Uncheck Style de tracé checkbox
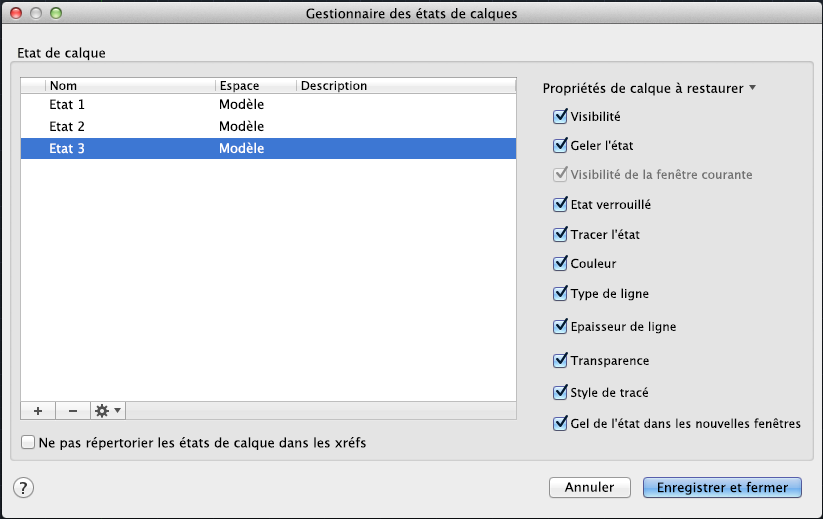823x519 pixels. 560,393
